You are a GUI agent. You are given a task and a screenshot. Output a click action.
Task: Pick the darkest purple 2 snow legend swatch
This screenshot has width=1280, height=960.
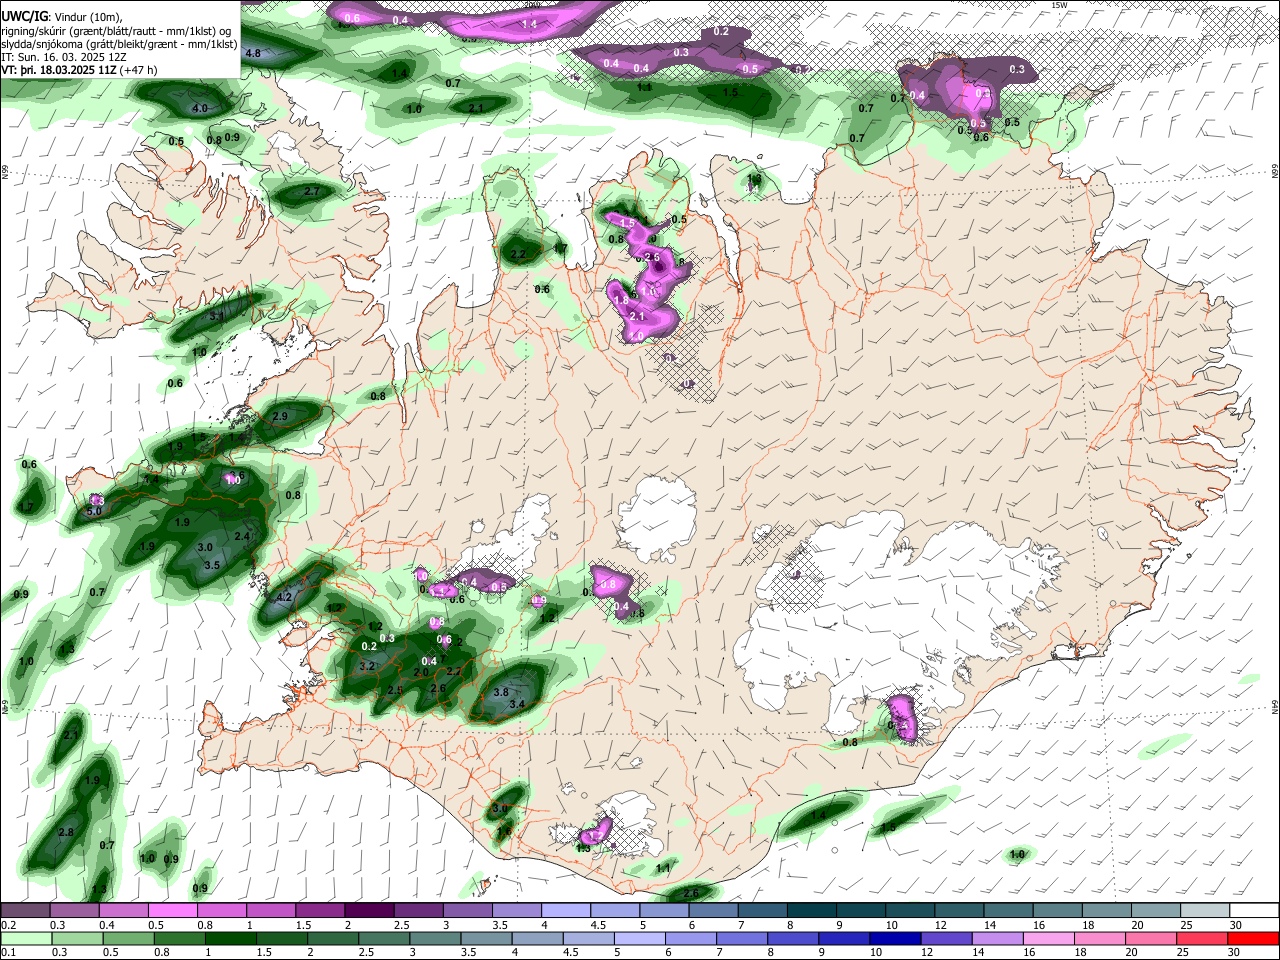click(x=369, y=911)
